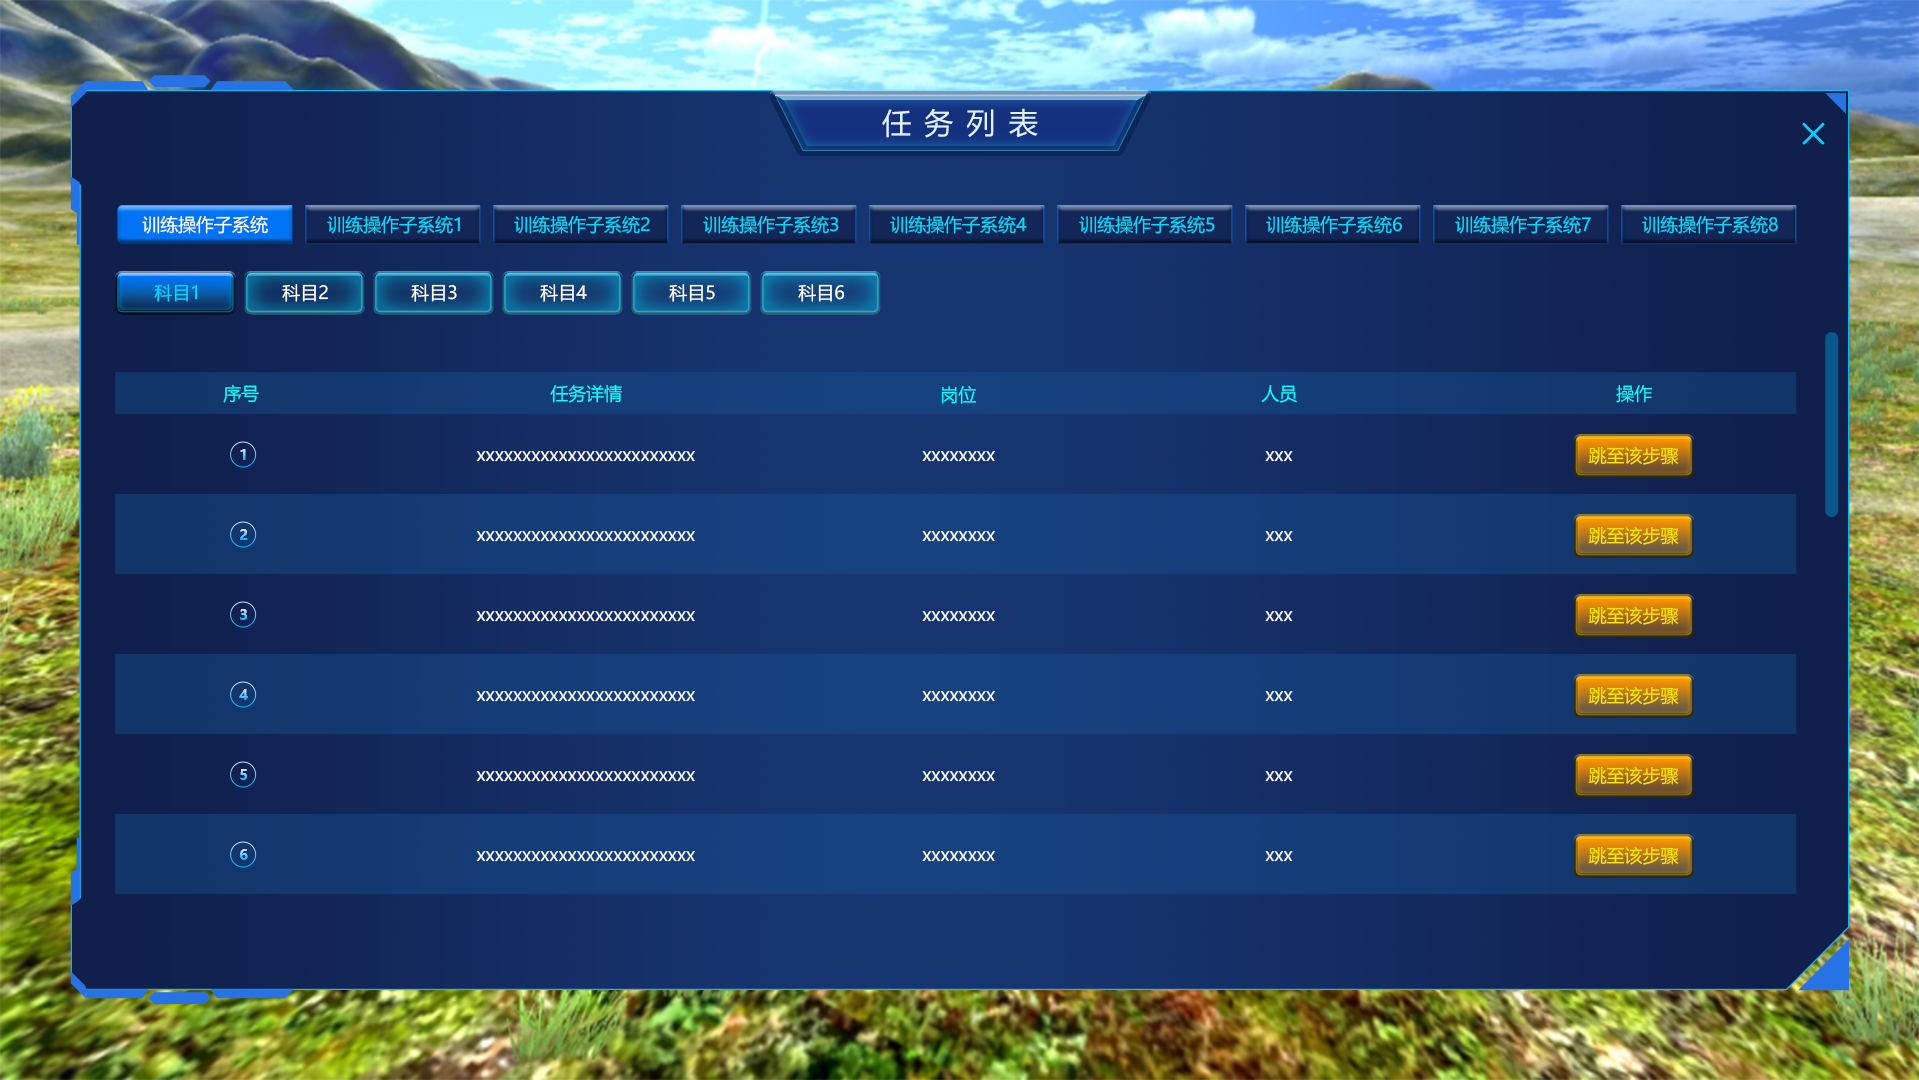This screenshot has width=1919, height=1080.
Task: Click 跳至该步骤 button in row 6
Action: coord(1633,856)
